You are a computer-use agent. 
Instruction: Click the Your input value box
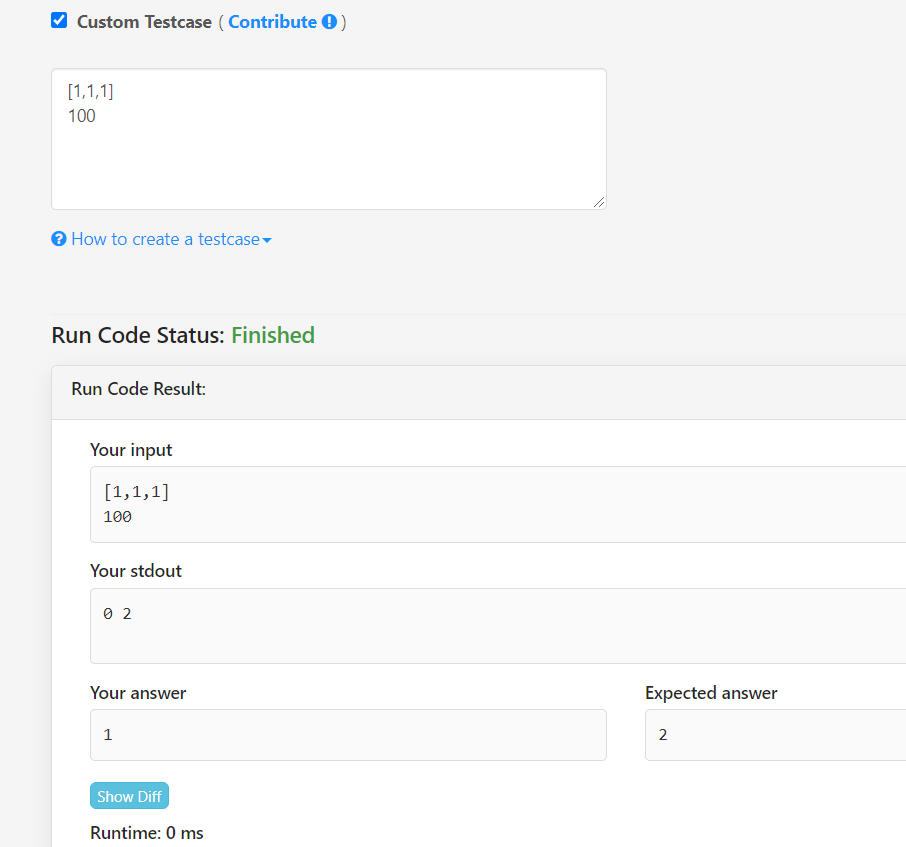(498, 504)
